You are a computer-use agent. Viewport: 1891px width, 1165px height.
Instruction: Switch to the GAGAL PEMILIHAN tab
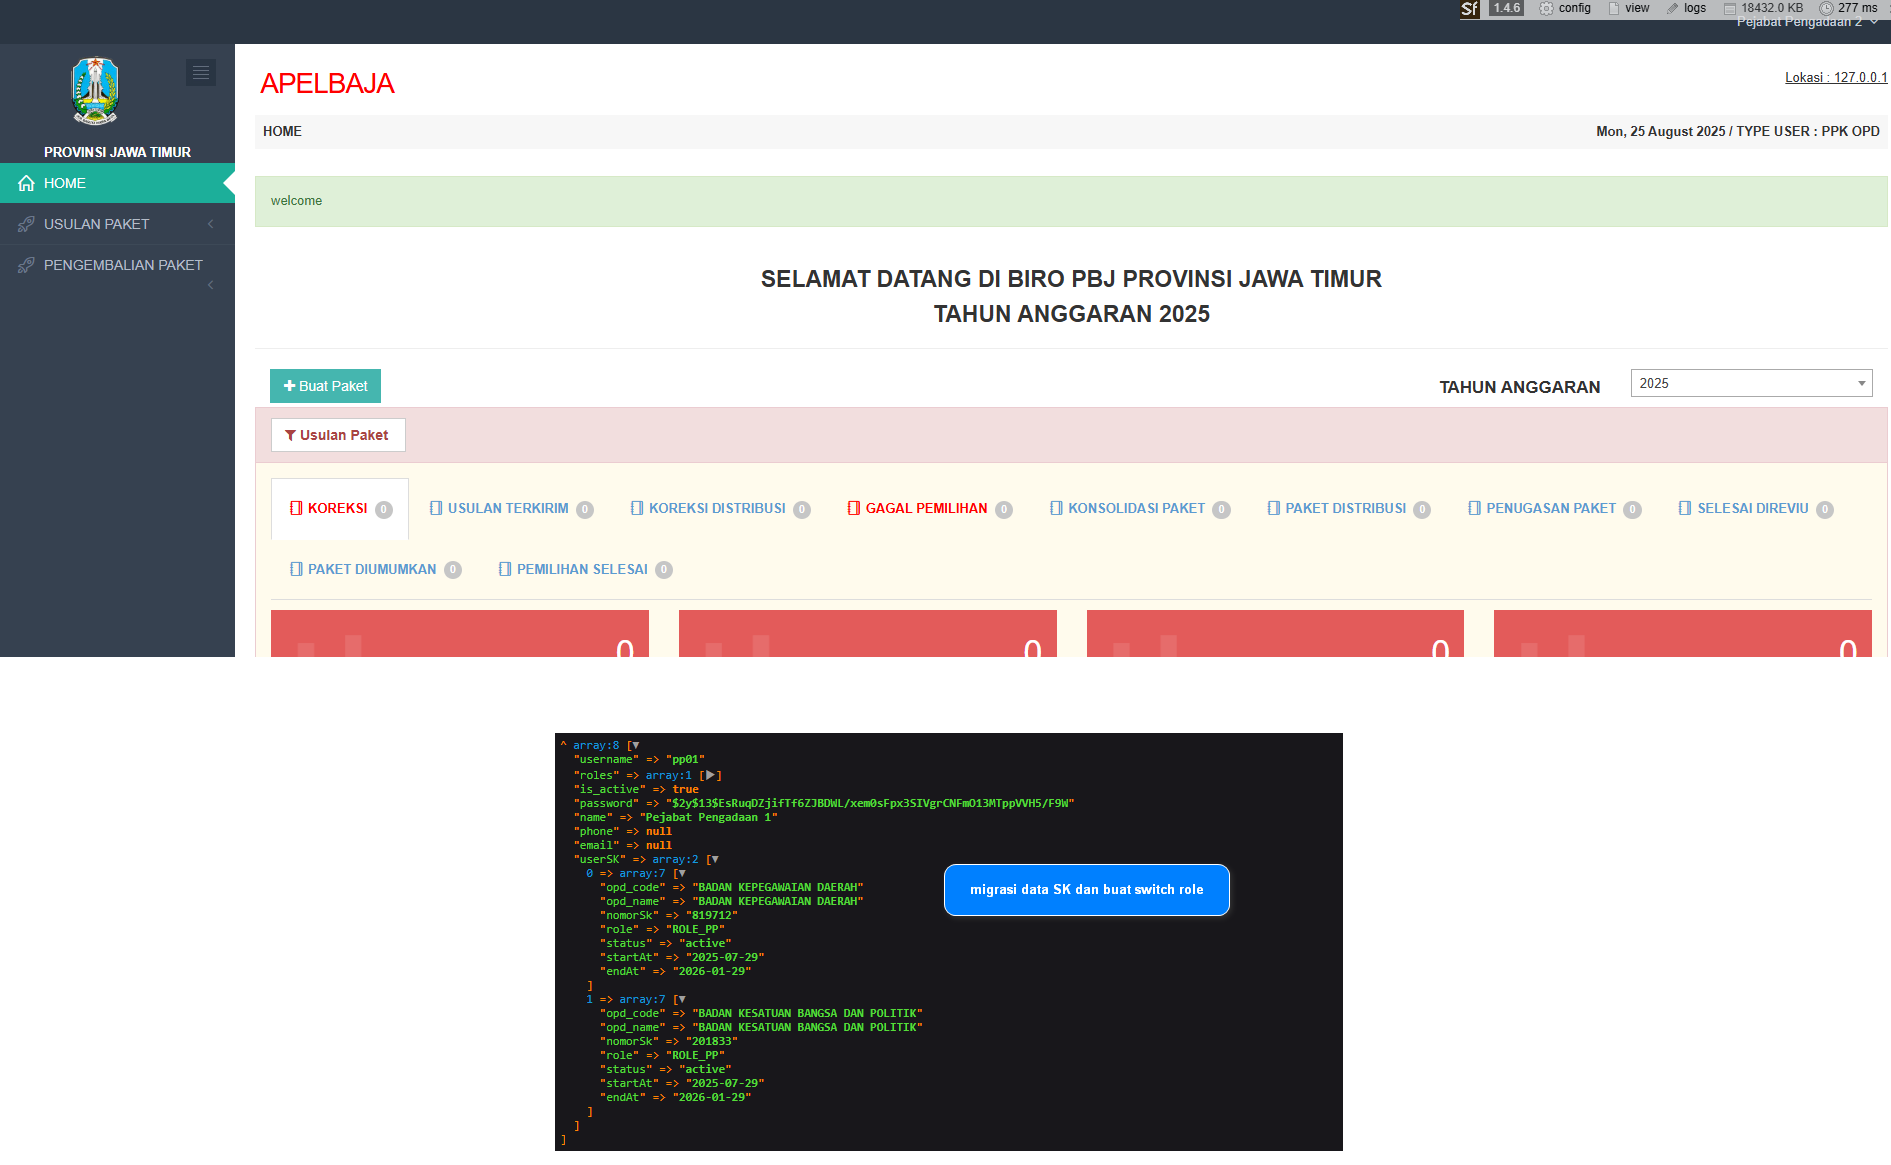point(928,508)
